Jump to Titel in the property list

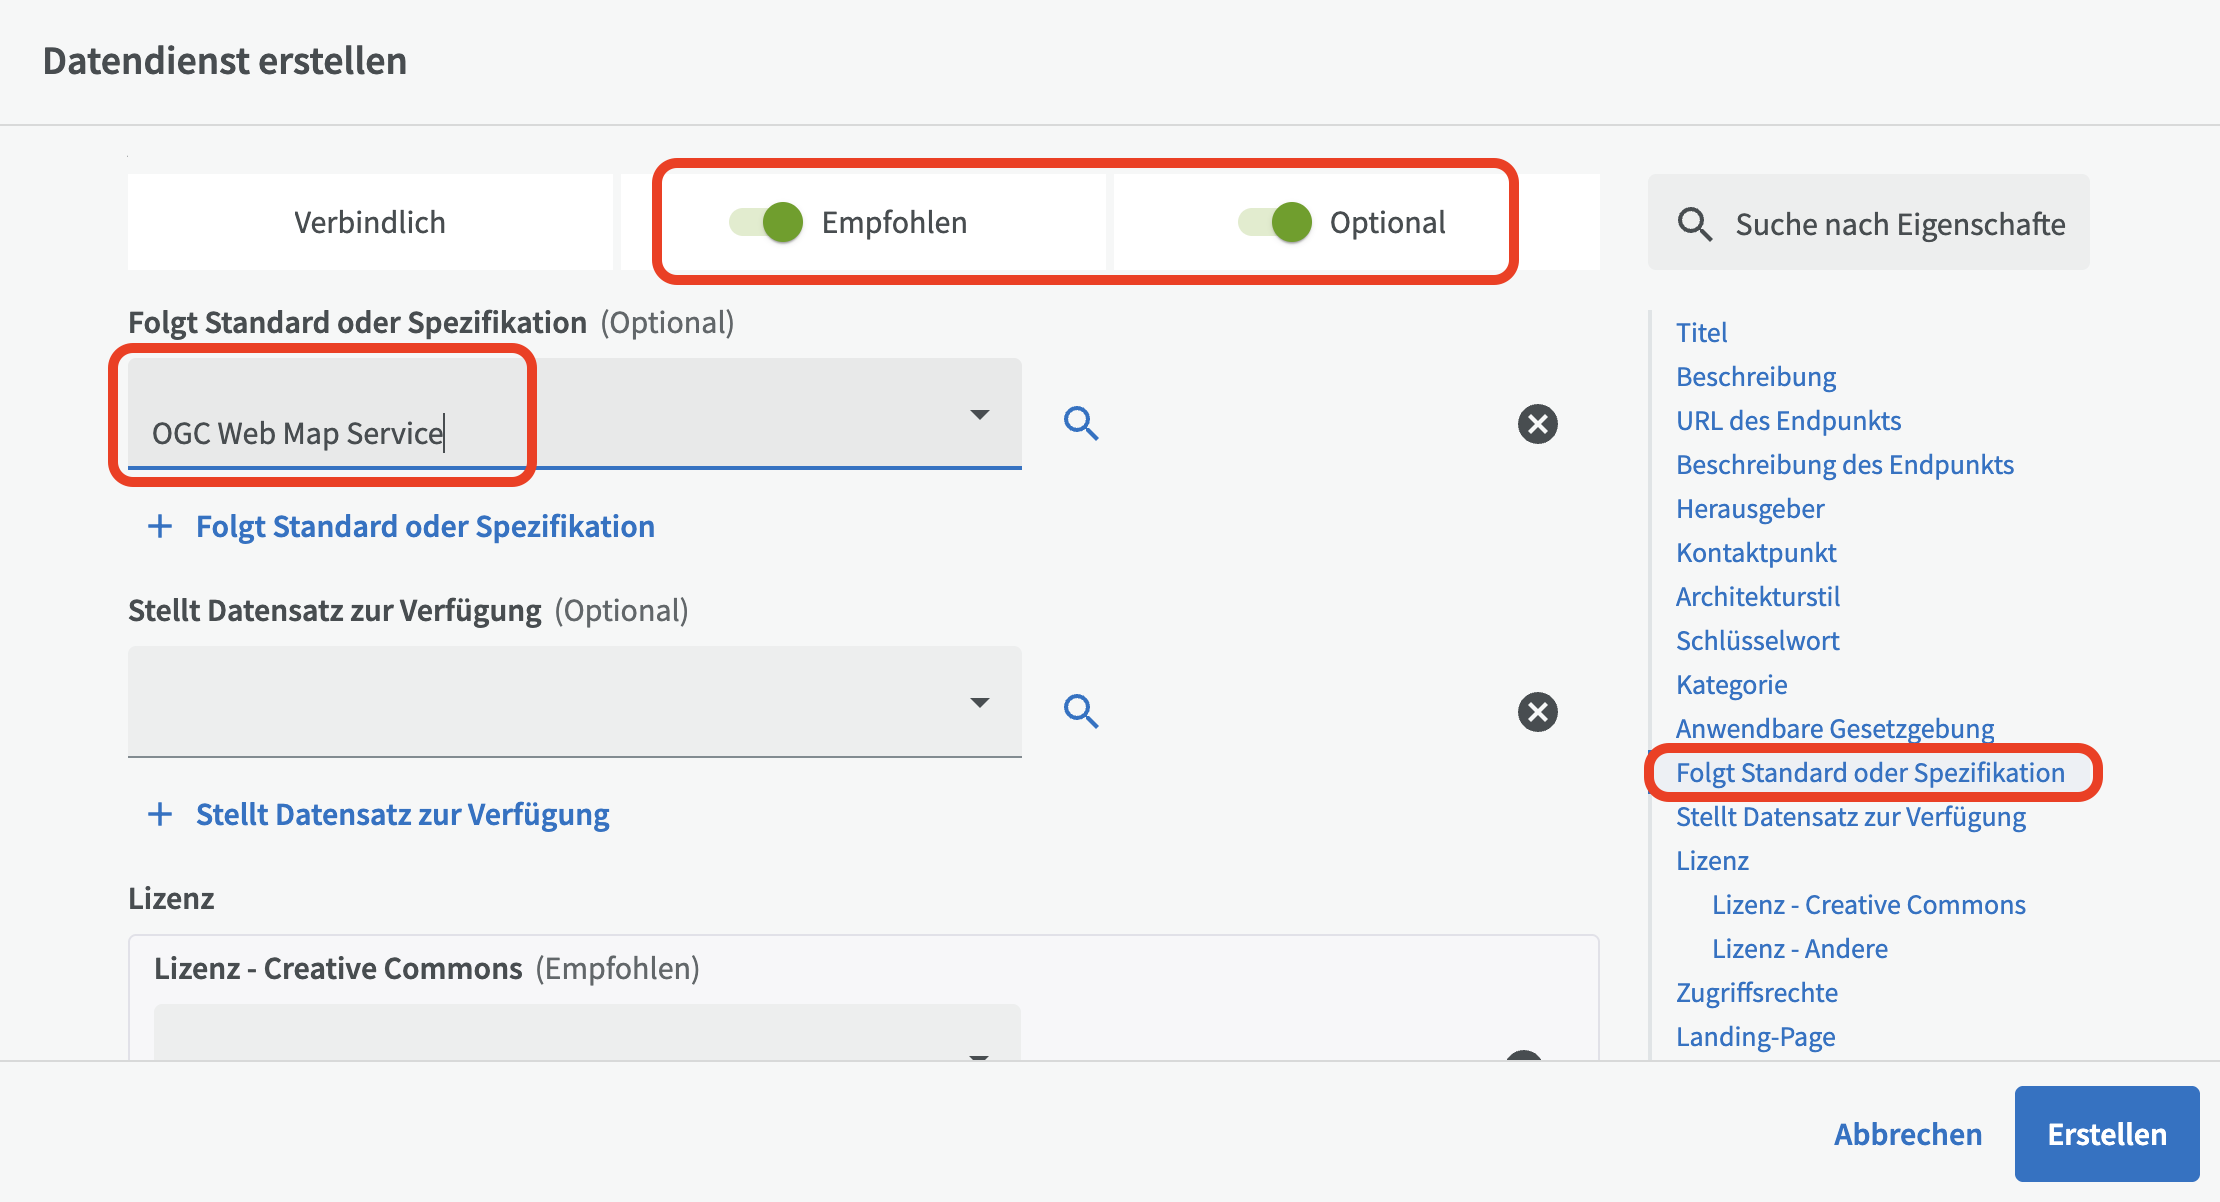[x=1701, y=333]
